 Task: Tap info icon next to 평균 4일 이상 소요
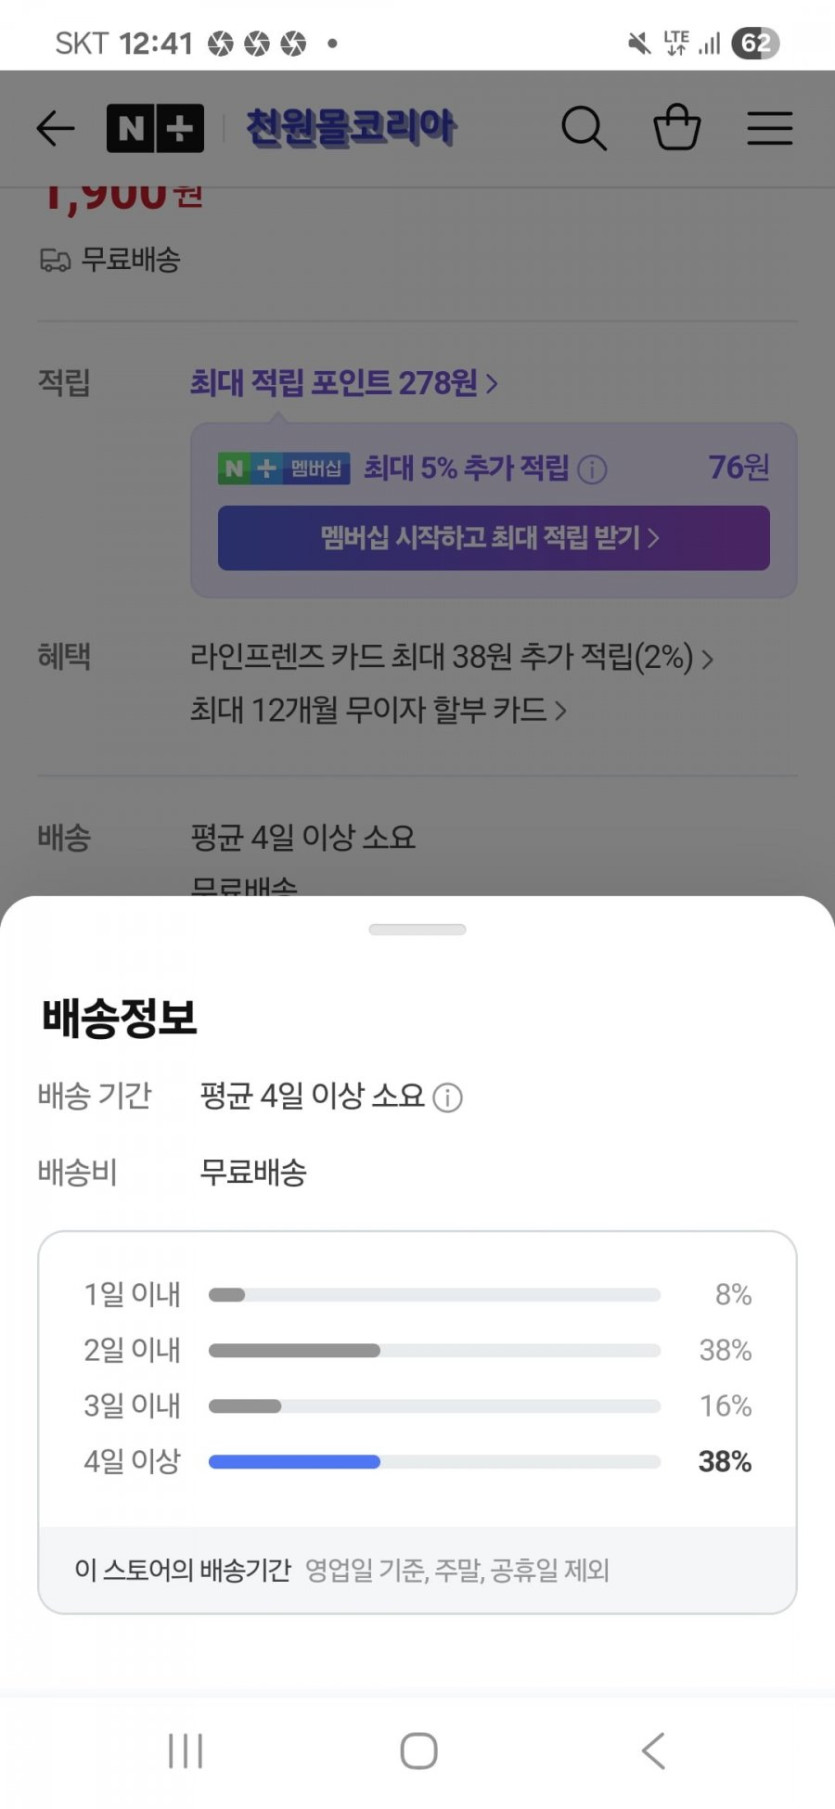(447, 1098)
